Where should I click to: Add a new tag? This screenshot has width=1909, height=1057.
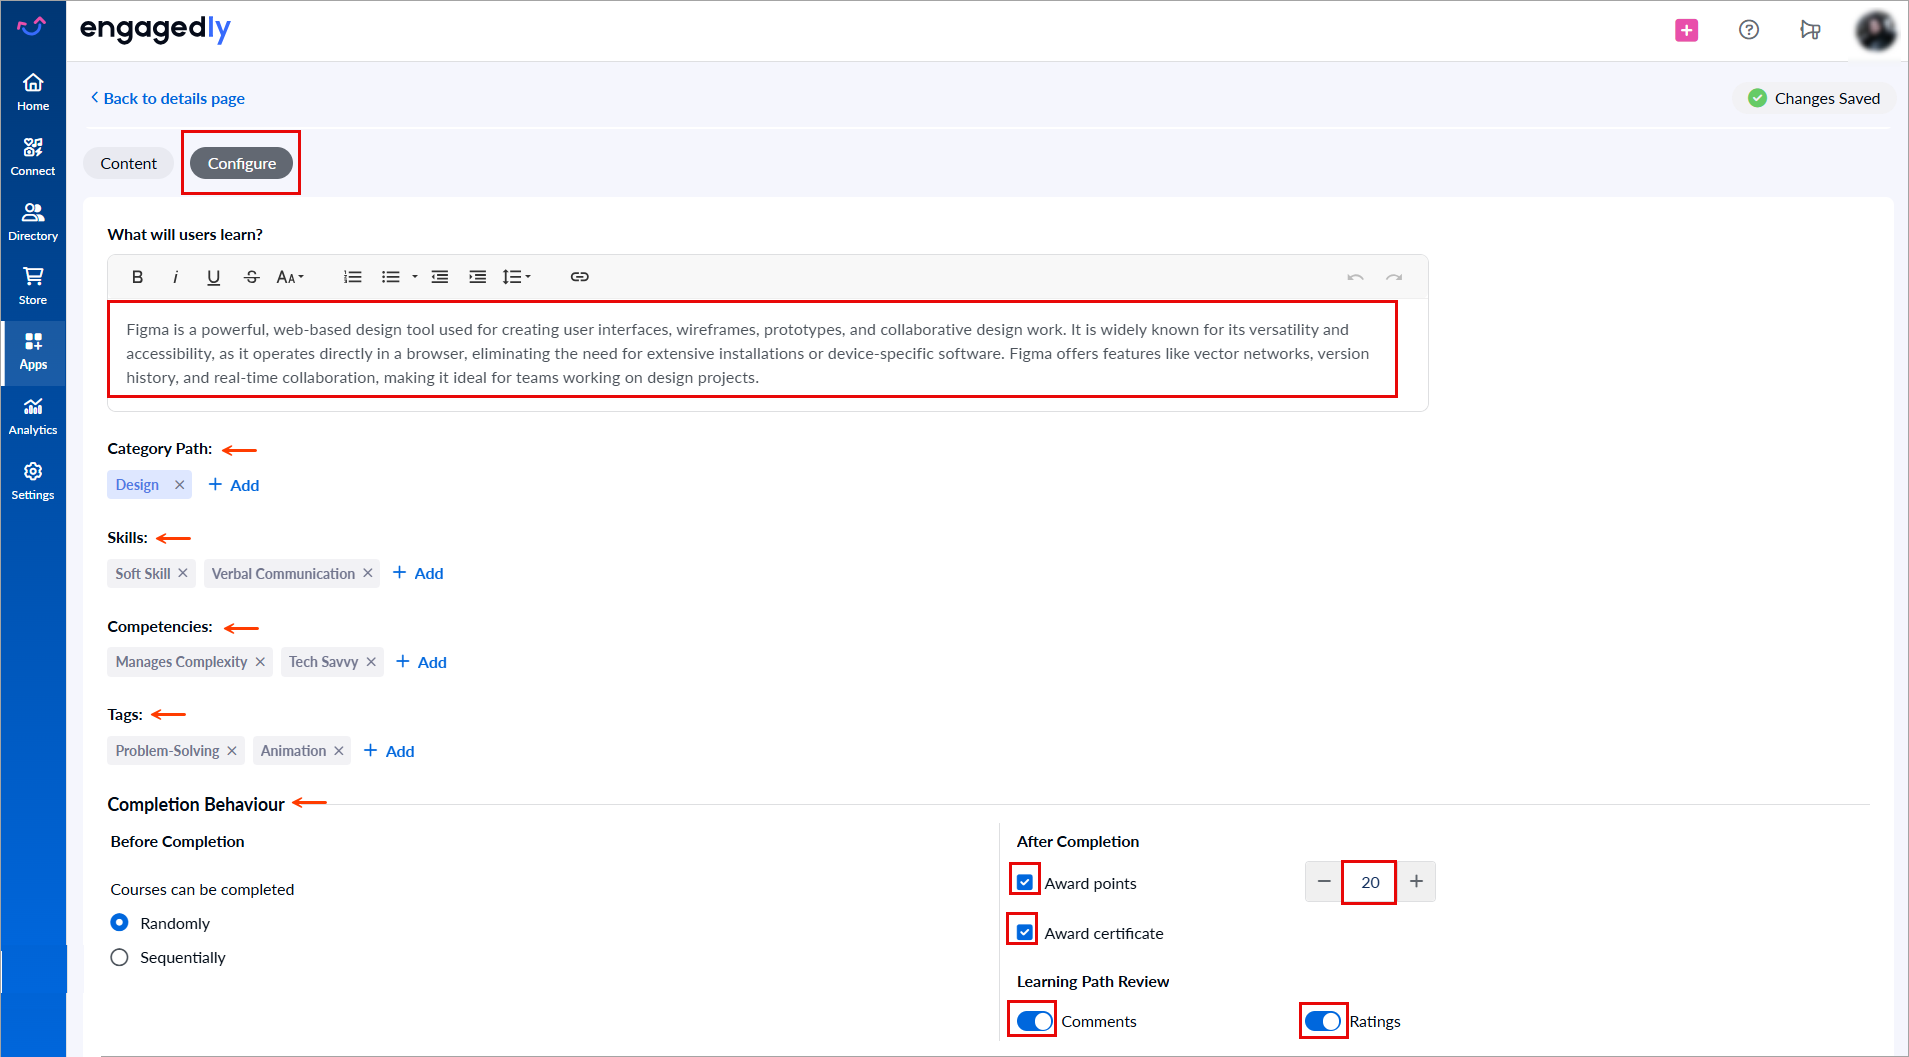[389, 751]
